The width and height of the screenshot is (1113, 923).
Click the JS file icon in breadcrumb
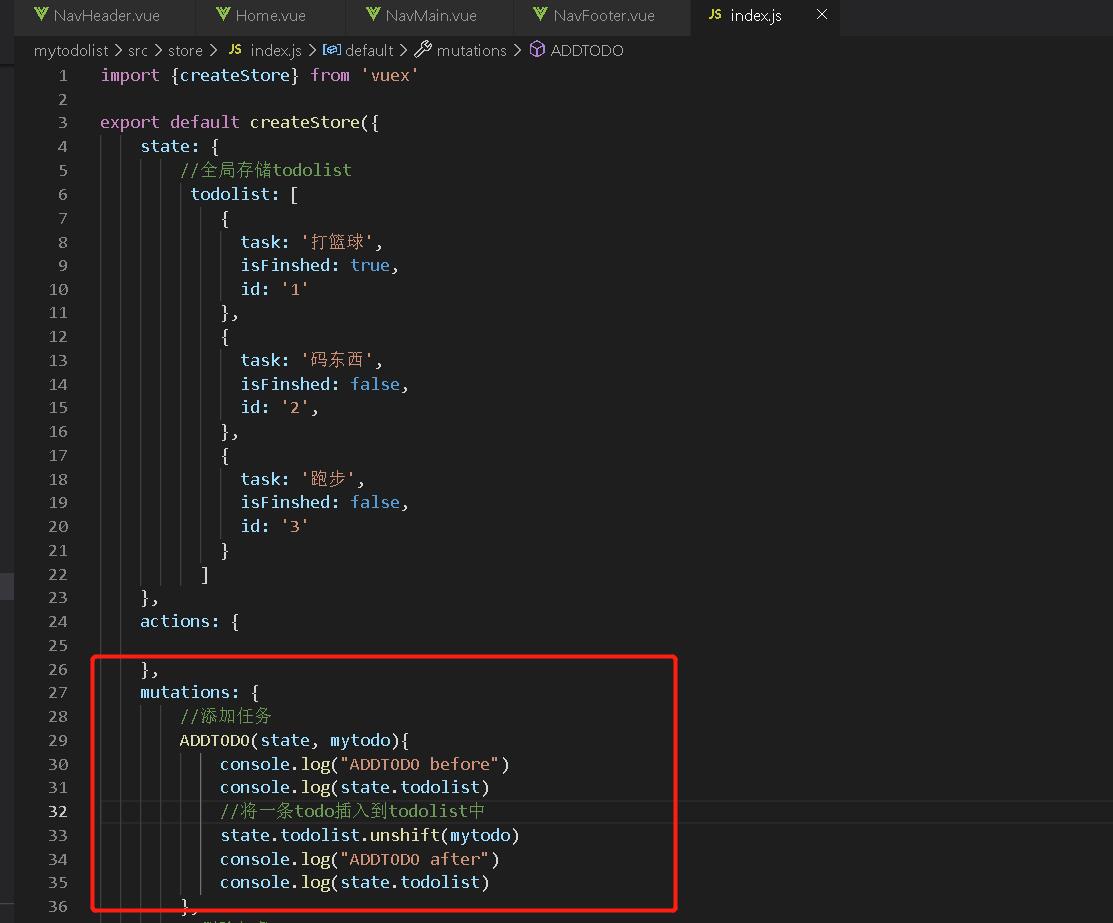point(235,50)
